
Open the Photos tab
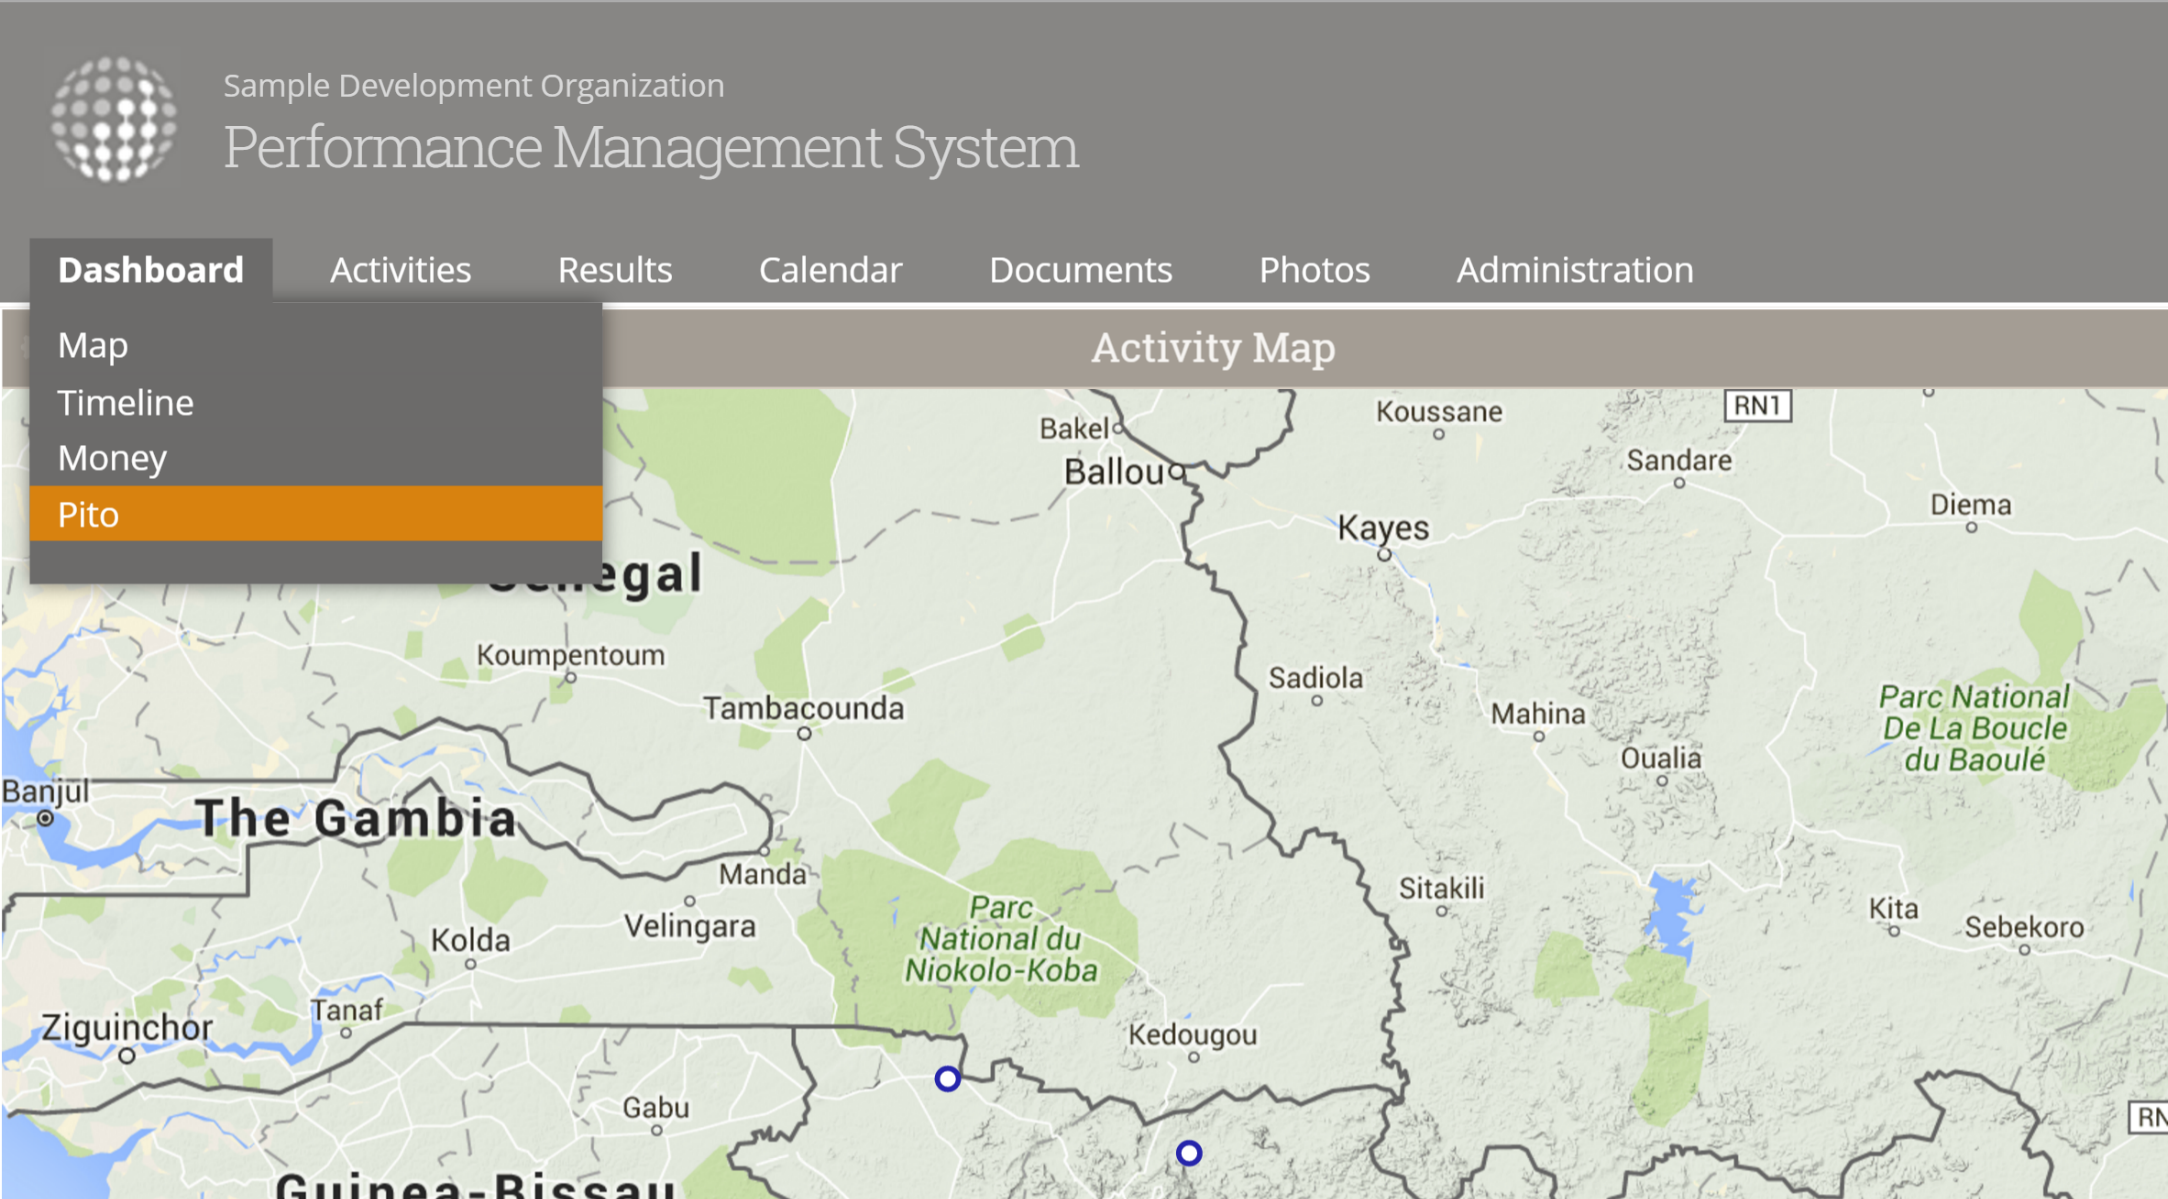click(x=1313, y=270)
